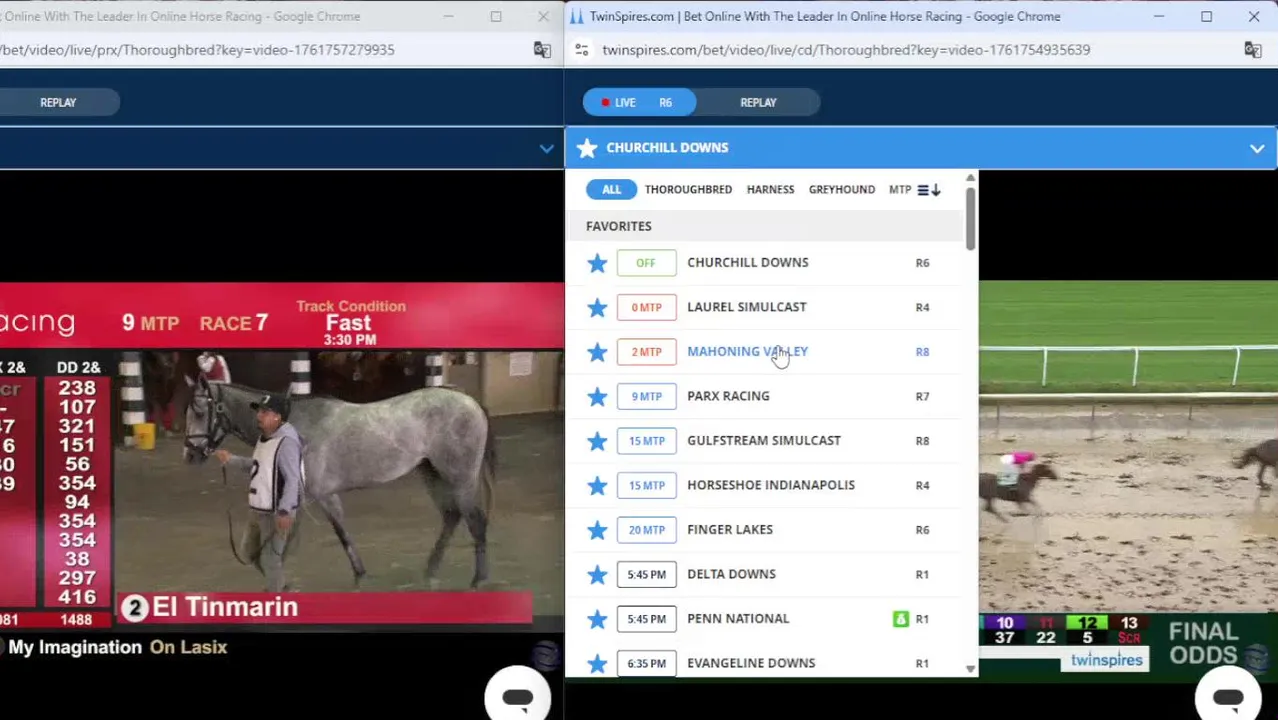This screenshot has width=1278, height=720.
Task: Filter tracks by Greyhound
Action: pyautogui.click(x=841, y=189)
